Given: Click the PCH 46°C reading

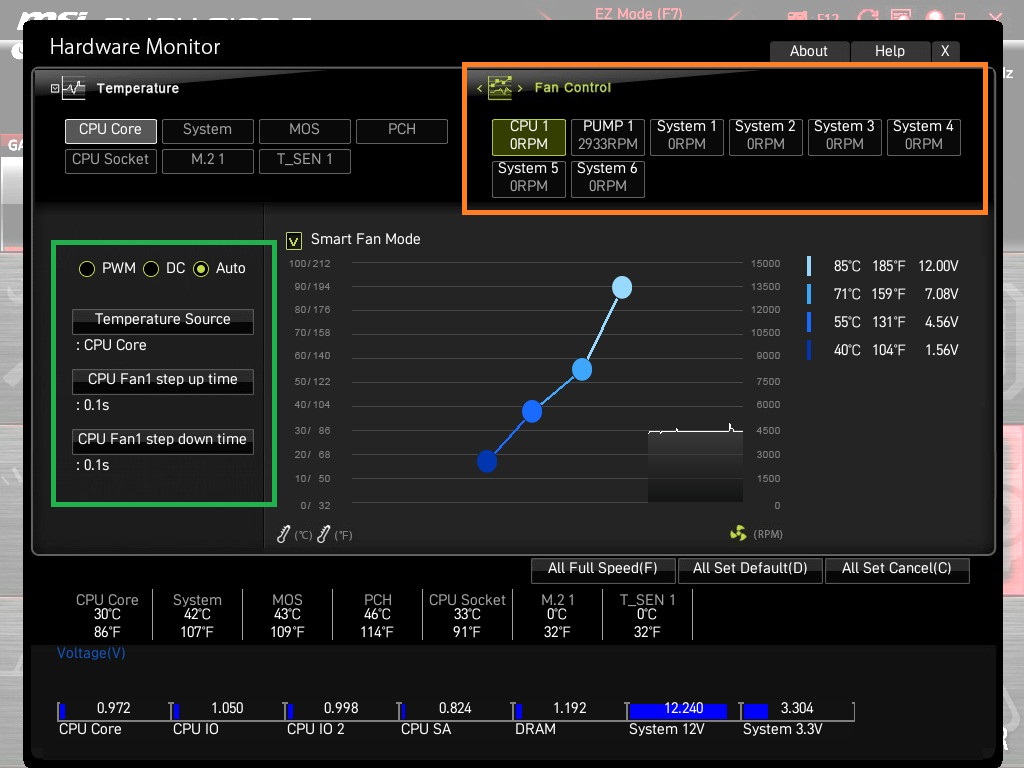Looking at the screenshot, I should [377, 615].
